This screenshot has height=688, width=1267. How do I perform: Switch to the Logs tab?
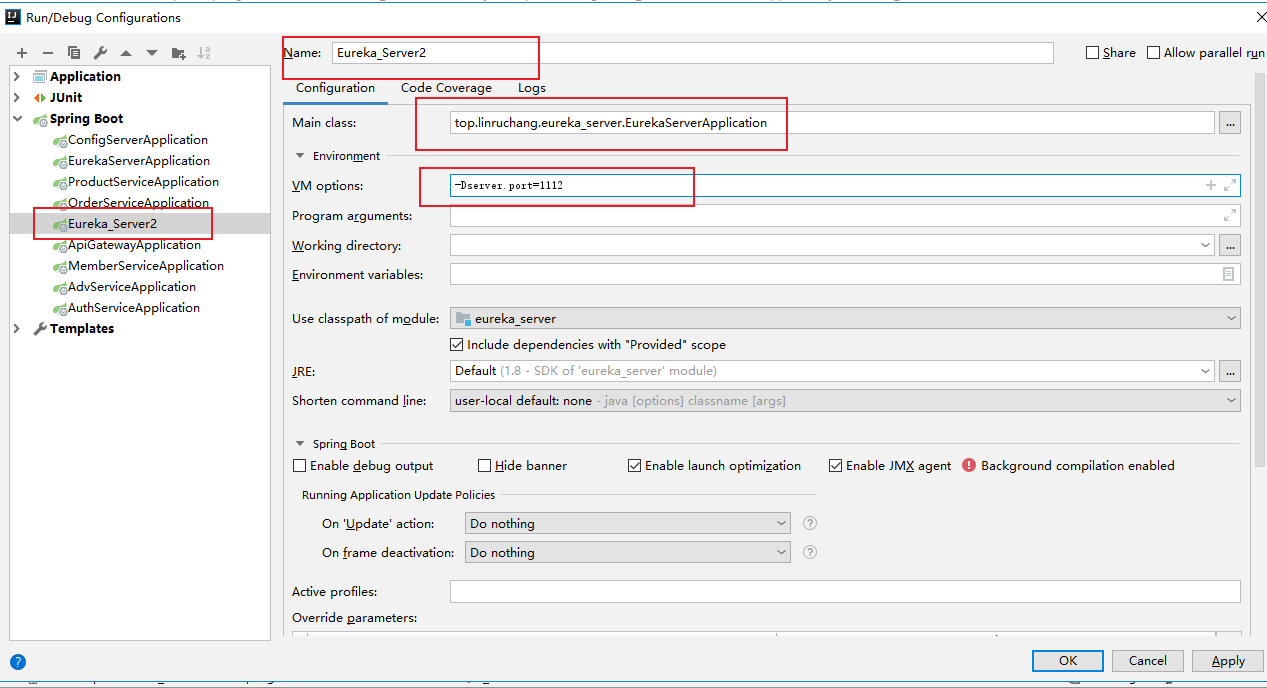532,88
